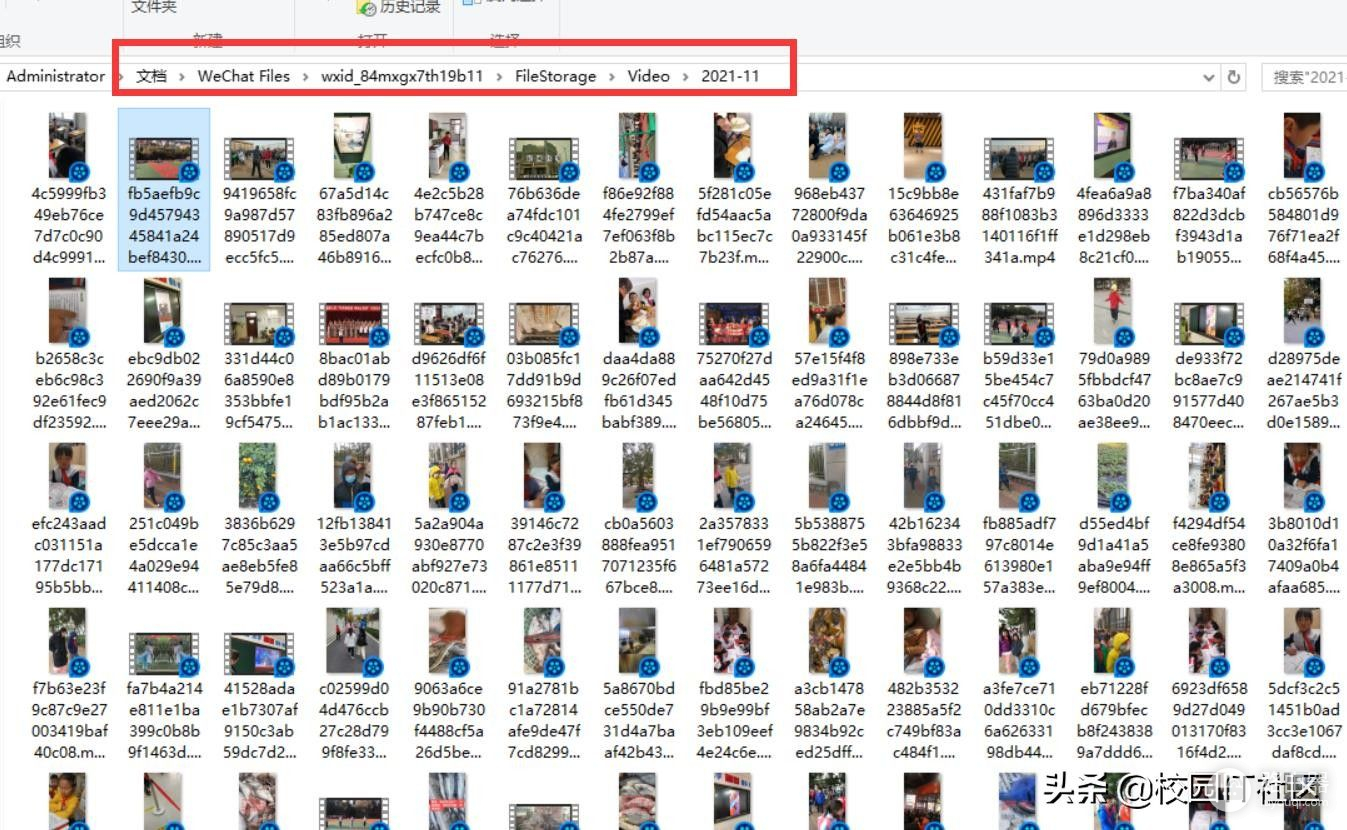The width and height of the screenshot is (1347, 830).
Task: Expand the chevron after 文档 breadcrumb
Action: pyautogui.click(x=182, y=76)
